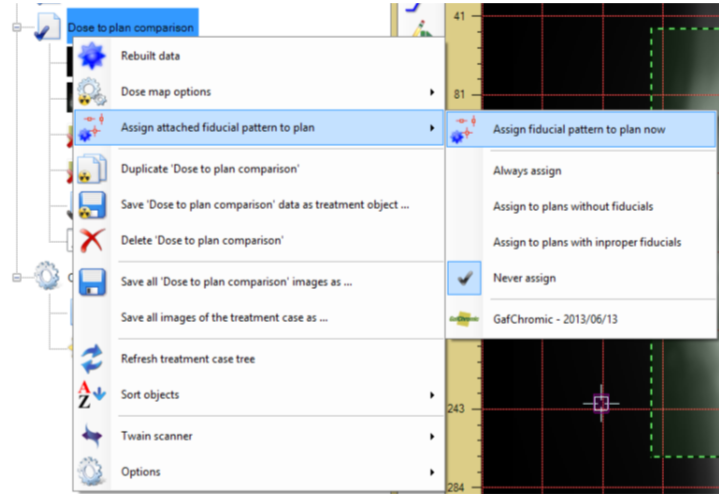Screen dimensions: 725x499
Task: Click floppy icon for Save as treatment object
Action: click(x=92, y=205)
